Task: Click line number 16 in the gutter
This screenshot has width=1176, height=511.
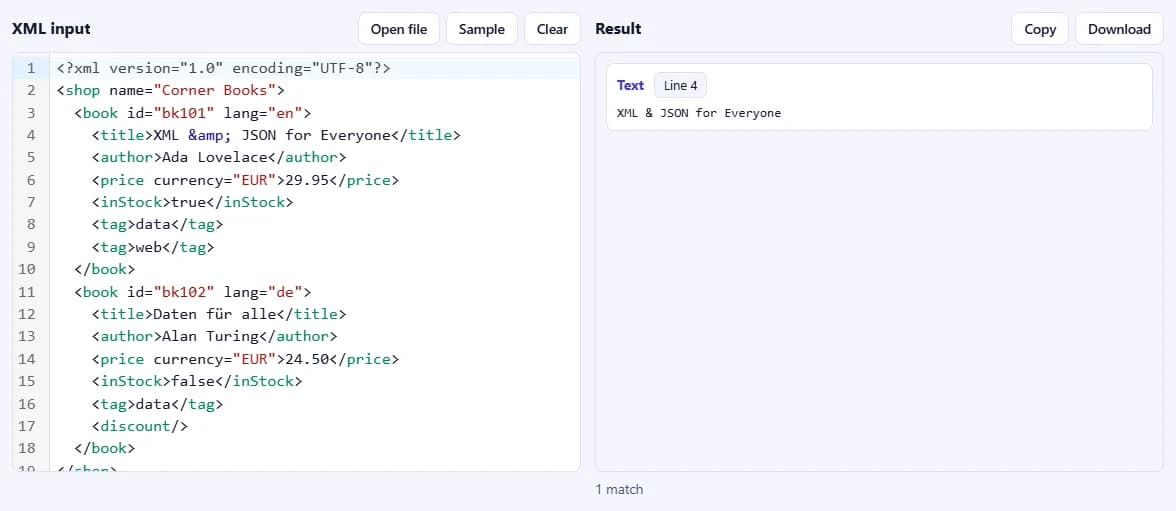Action: 27,404
